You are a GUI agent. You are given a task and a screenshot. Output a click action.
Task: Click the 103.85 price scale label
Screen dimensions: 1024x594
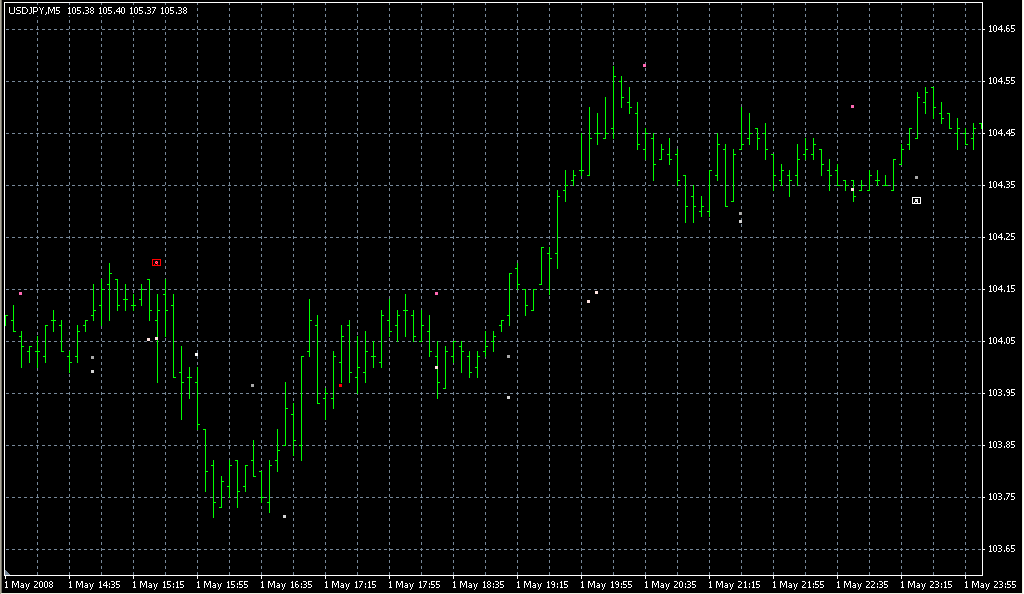tap(1002, 445)
